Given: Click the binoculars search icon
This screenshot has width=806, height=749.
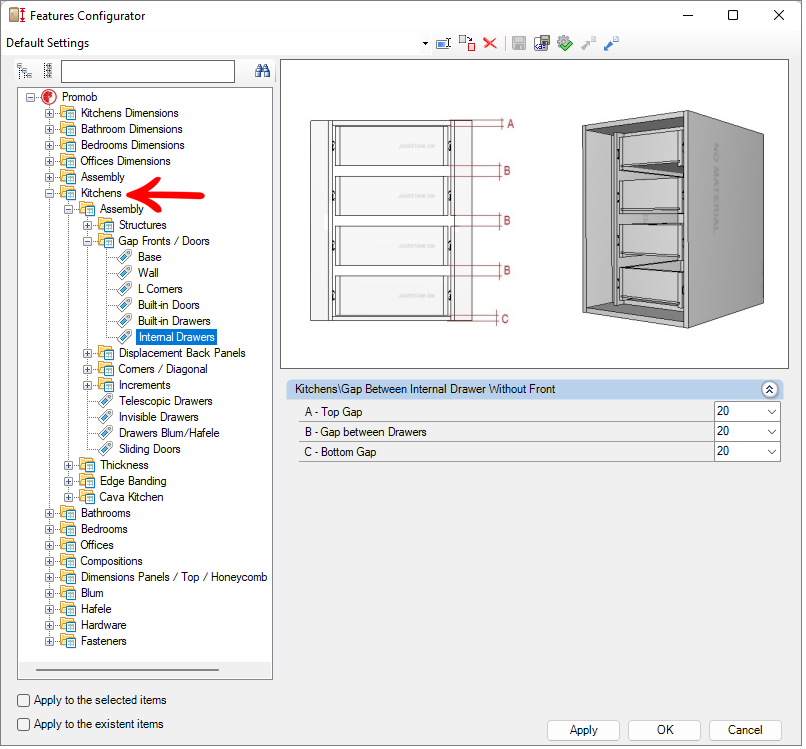Looking at the screenshot, I should (x=262, y=71).
